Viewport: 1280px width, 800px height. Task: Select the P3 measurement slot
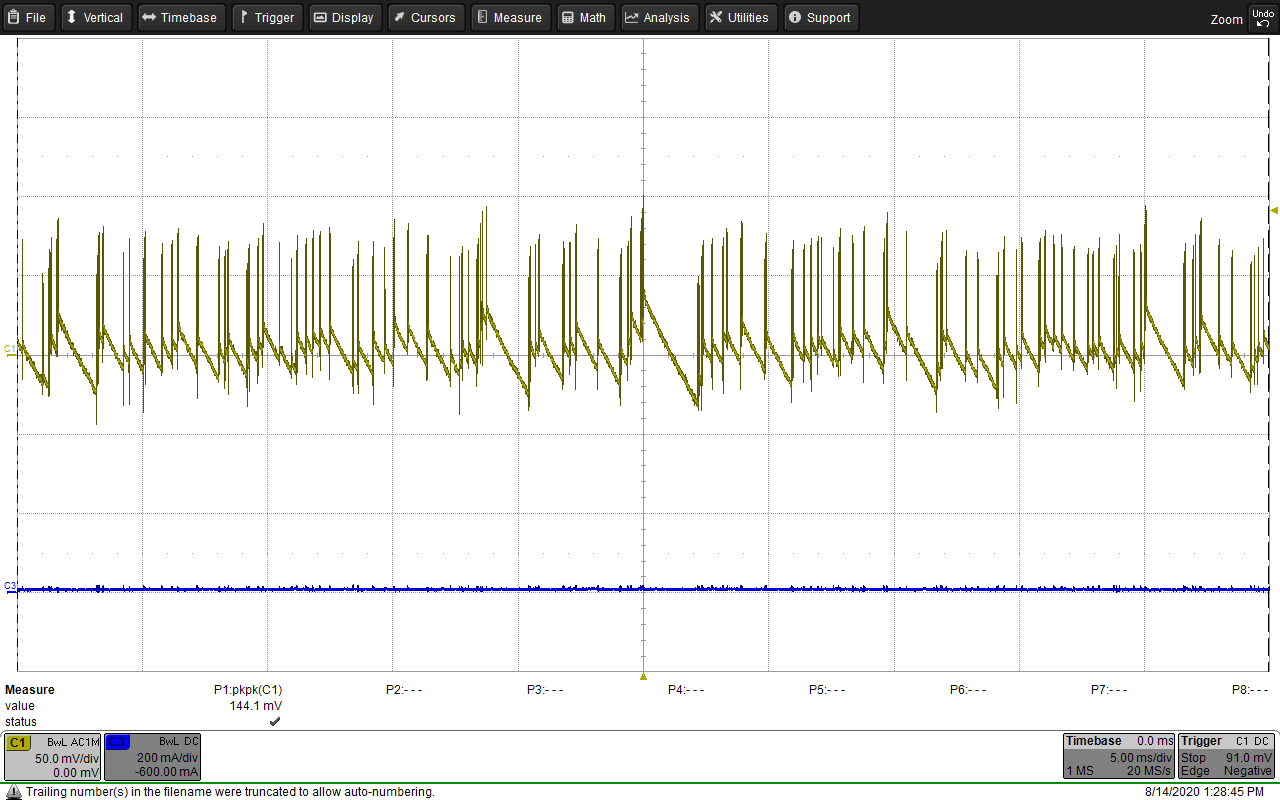coord(545,690)
